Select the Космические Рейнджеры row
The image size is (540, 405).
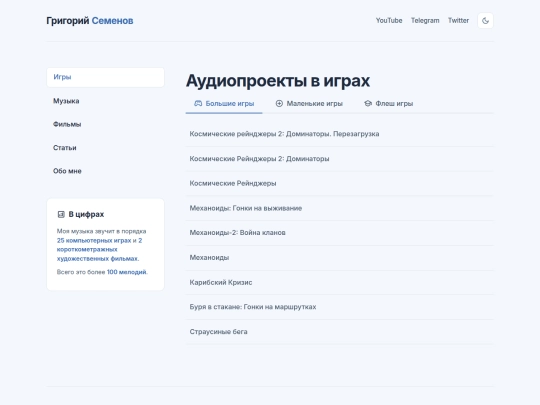[340, 183]
